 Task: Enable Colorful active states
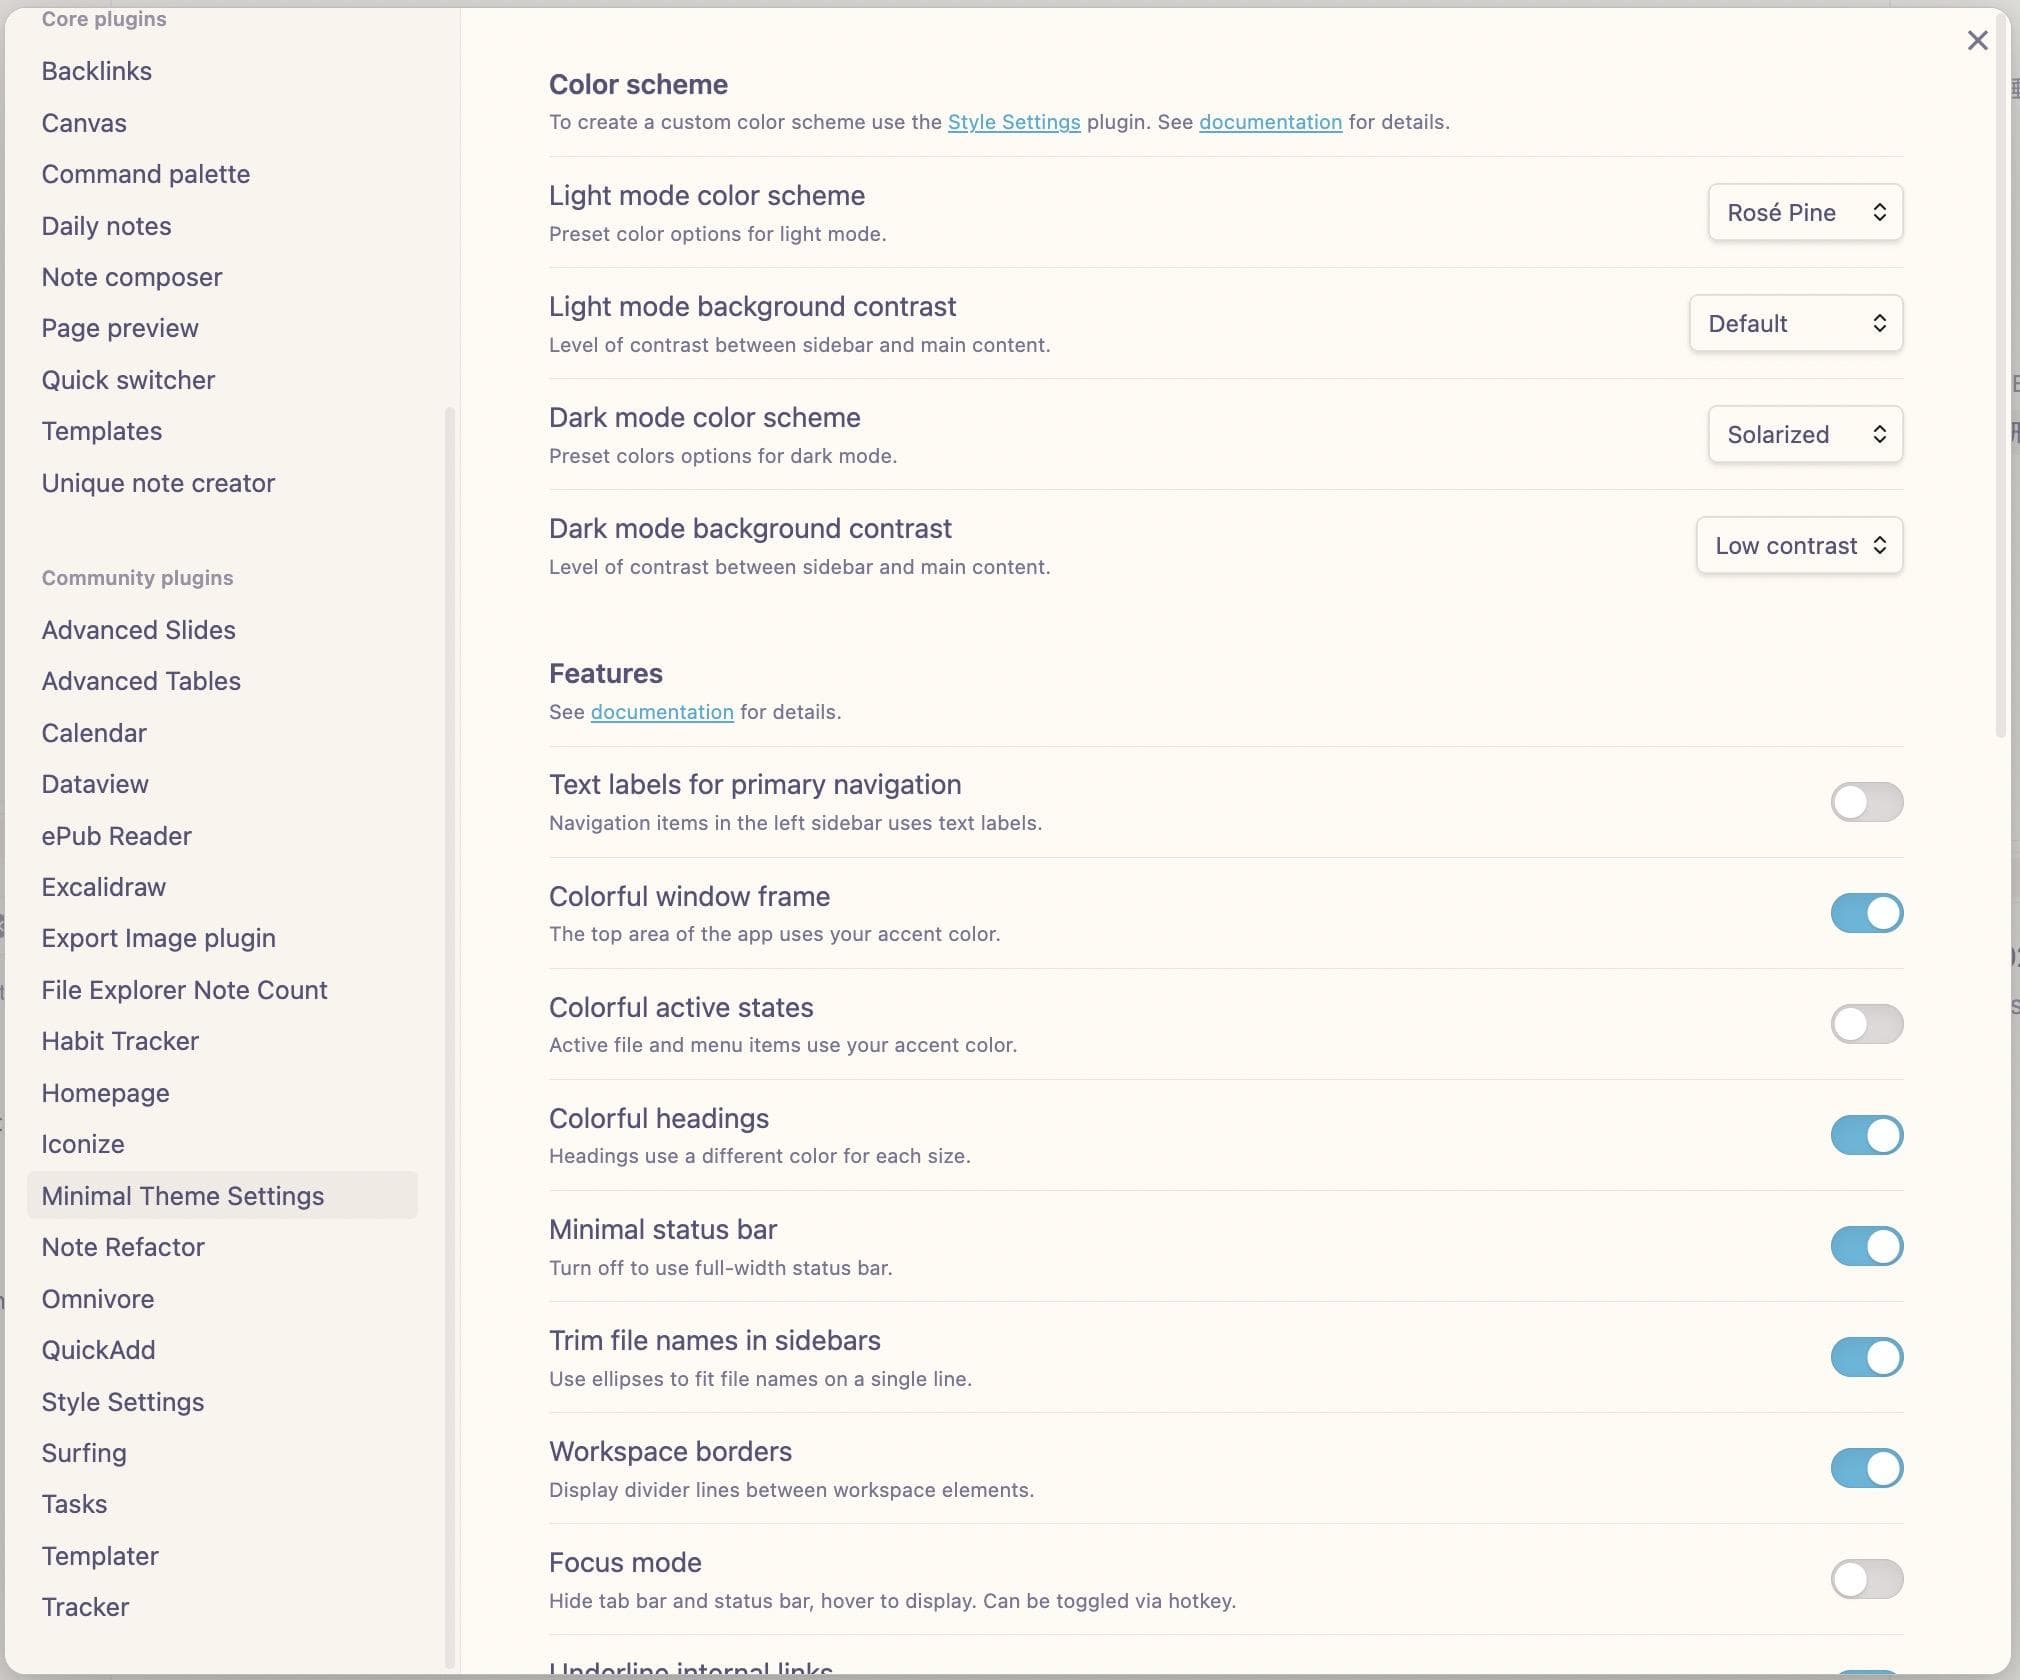point(1866,1024)
